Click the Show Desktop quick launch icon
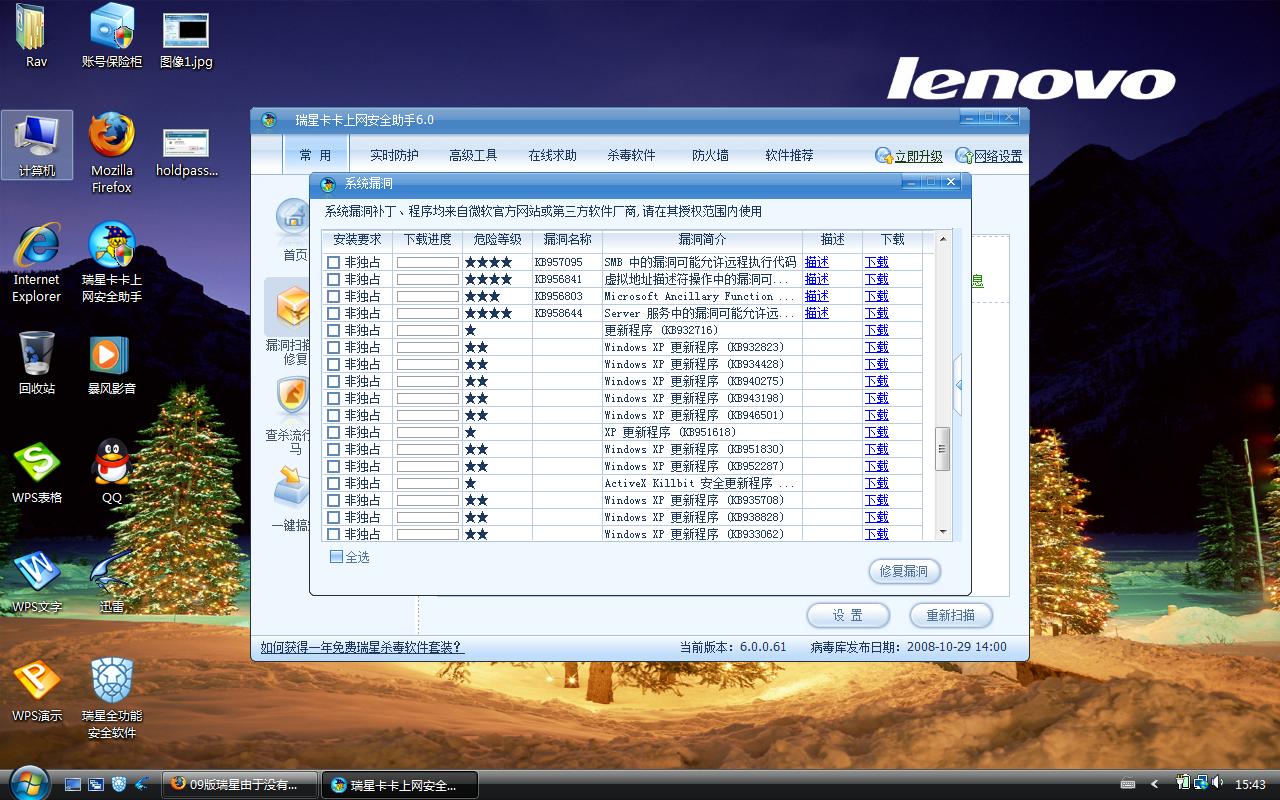The height and width of the screenshot is (800, 1280). (x=73, y=784)
